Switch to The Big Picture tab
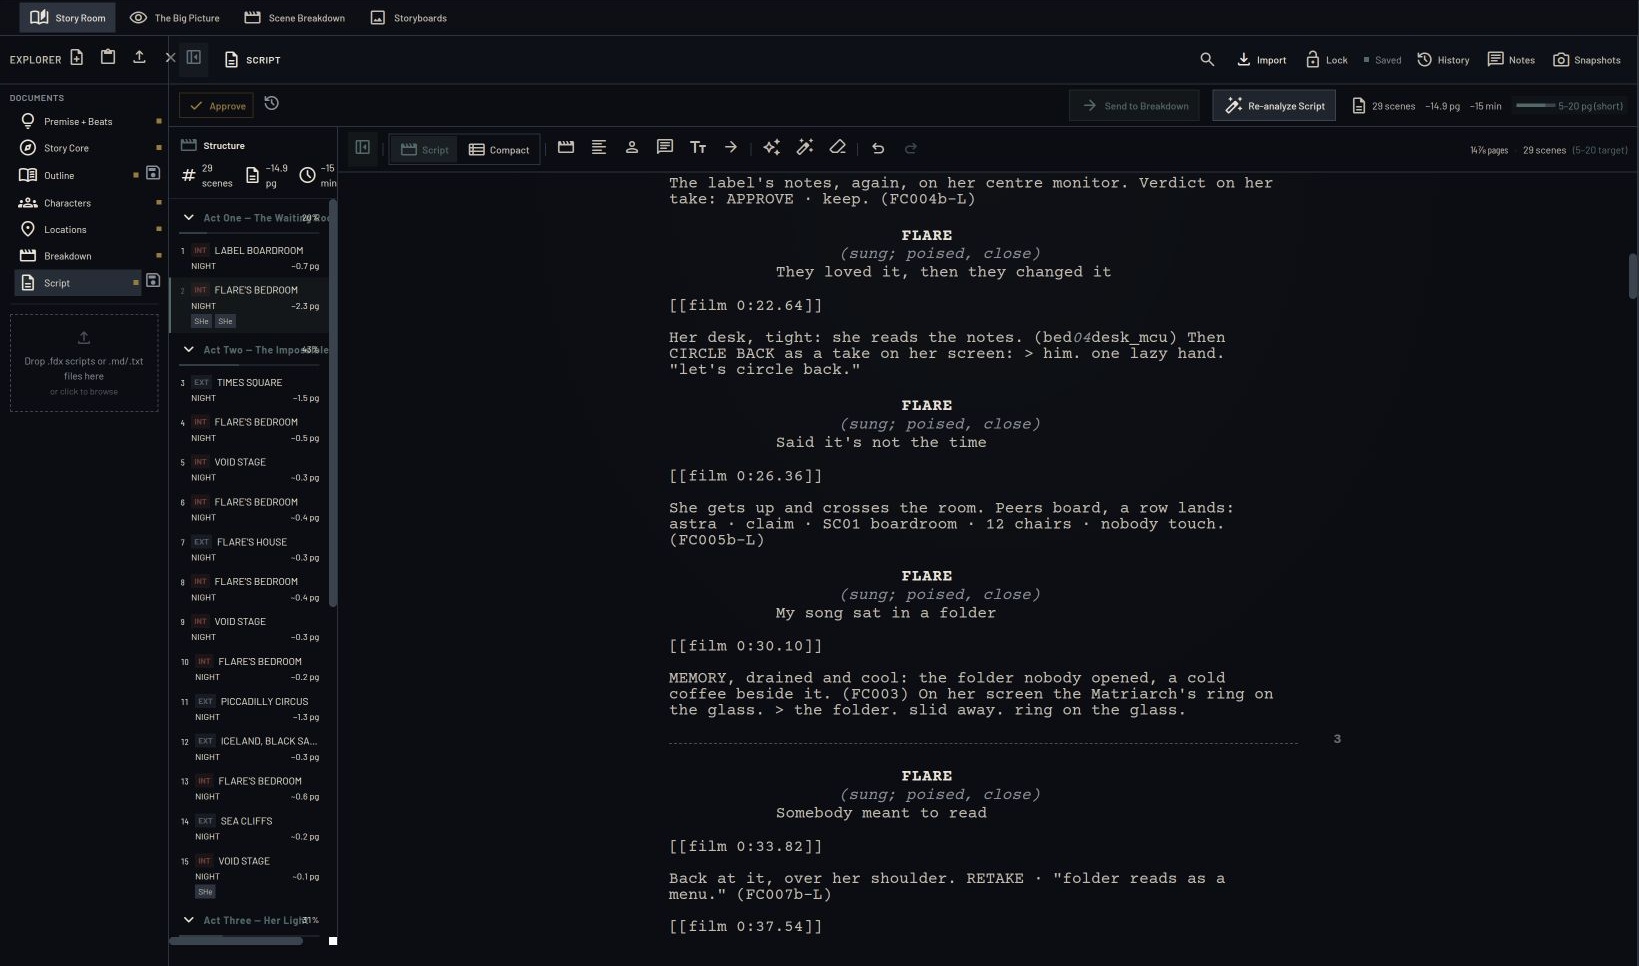 click(x=175, y=18)
